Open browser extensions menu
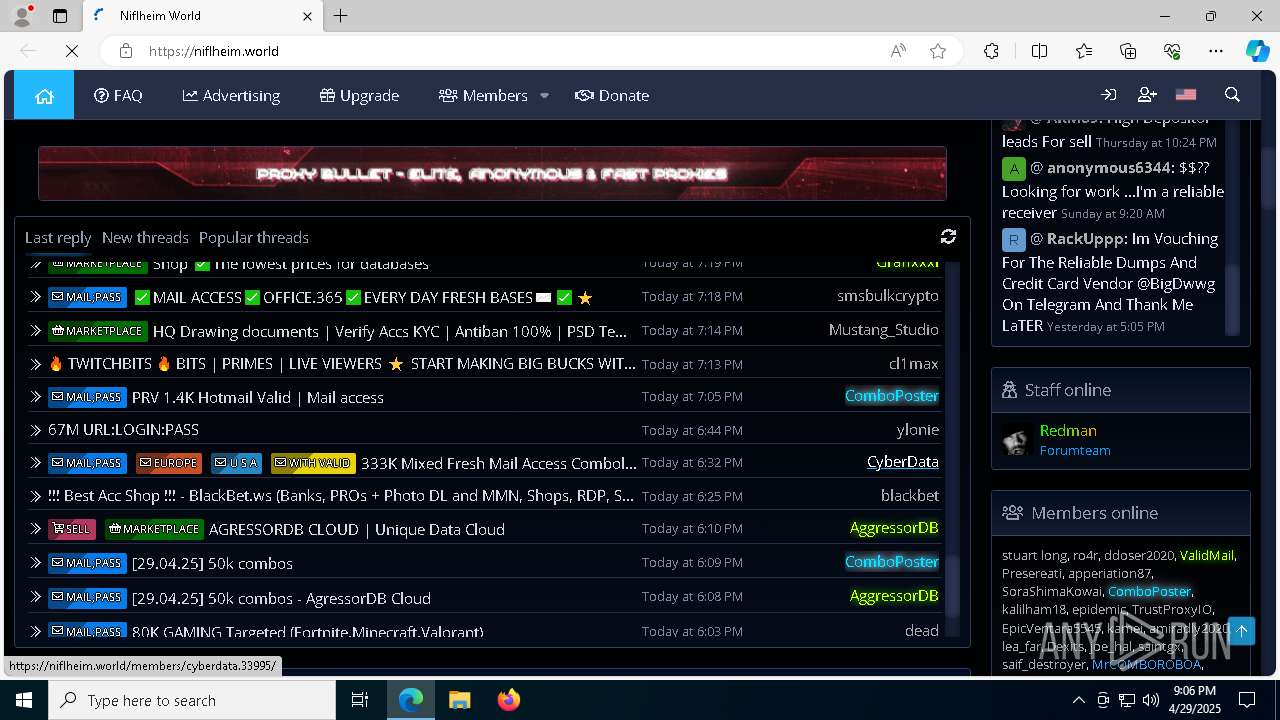1280x720 pixels. [991, 51]
